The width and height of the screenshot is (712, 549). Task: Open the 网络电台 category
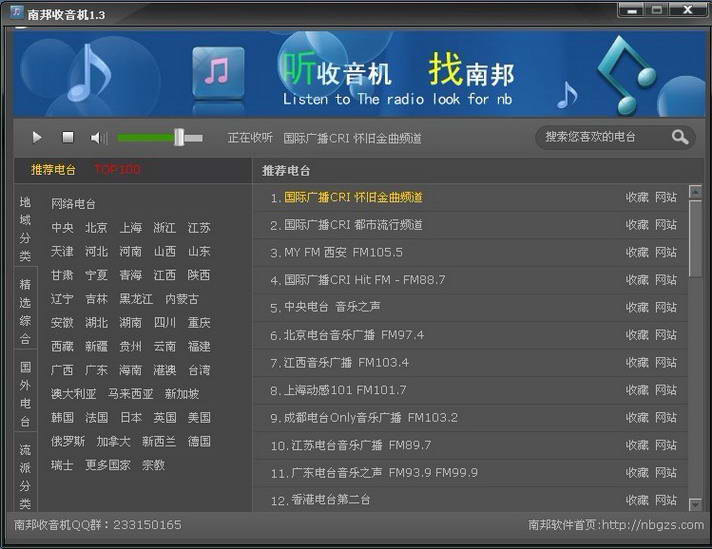[x=73, y=204]
